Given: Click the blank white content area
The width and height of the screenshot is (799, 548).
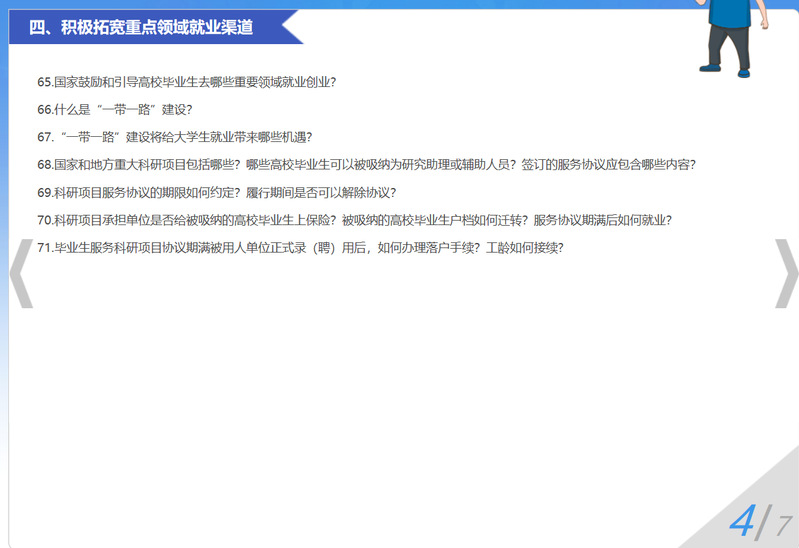Looking at the screenshot, I should (400, 380).
